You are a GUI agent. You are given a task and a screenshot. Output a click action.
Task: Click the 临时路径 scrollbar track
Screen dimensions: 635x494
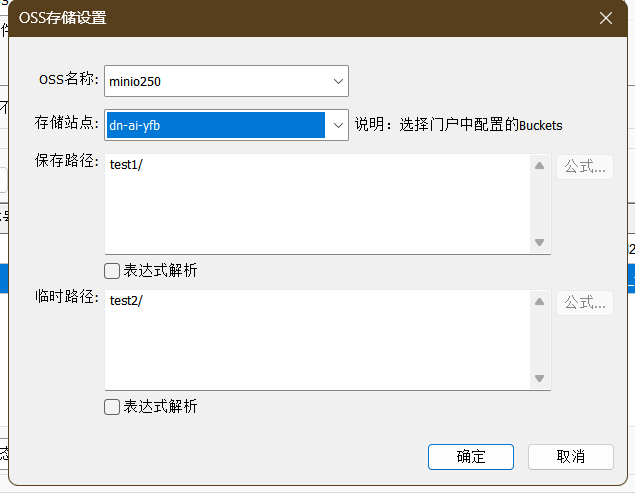(x=539, y=340)
